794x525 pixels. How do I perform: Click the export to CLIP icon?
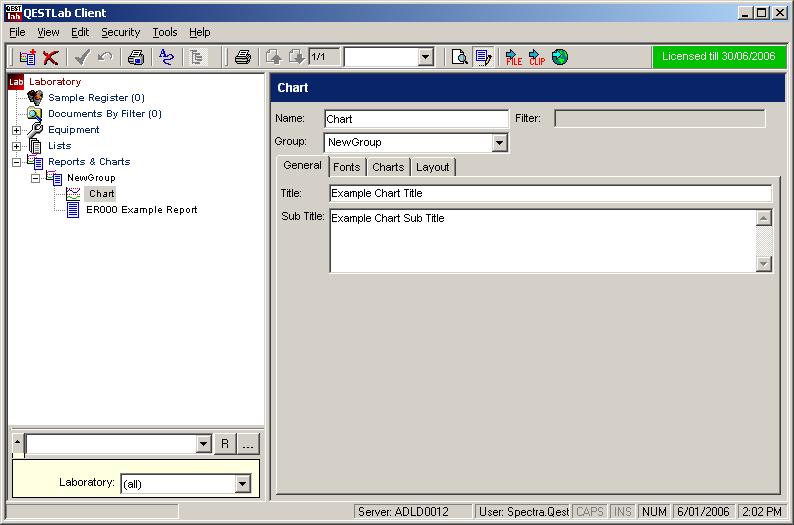[537, 58]
